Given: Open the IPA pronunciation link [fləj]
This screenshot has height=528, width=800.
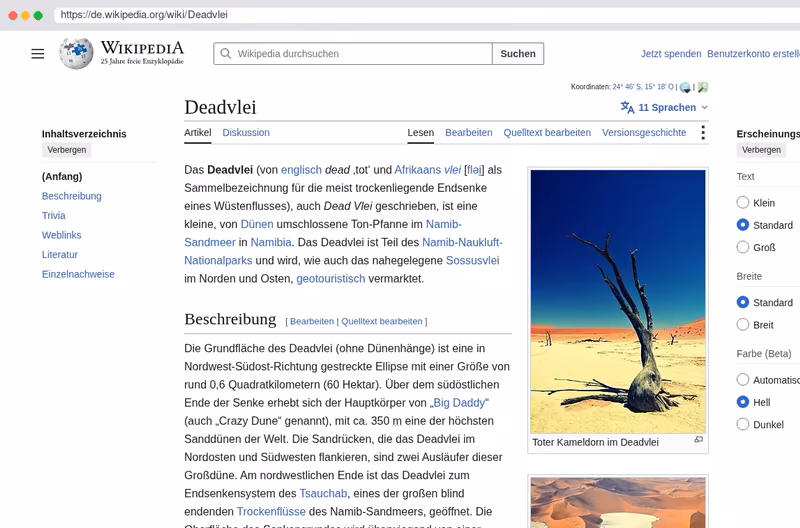Looking at the screenshot, I should click(x=474, y=170).
